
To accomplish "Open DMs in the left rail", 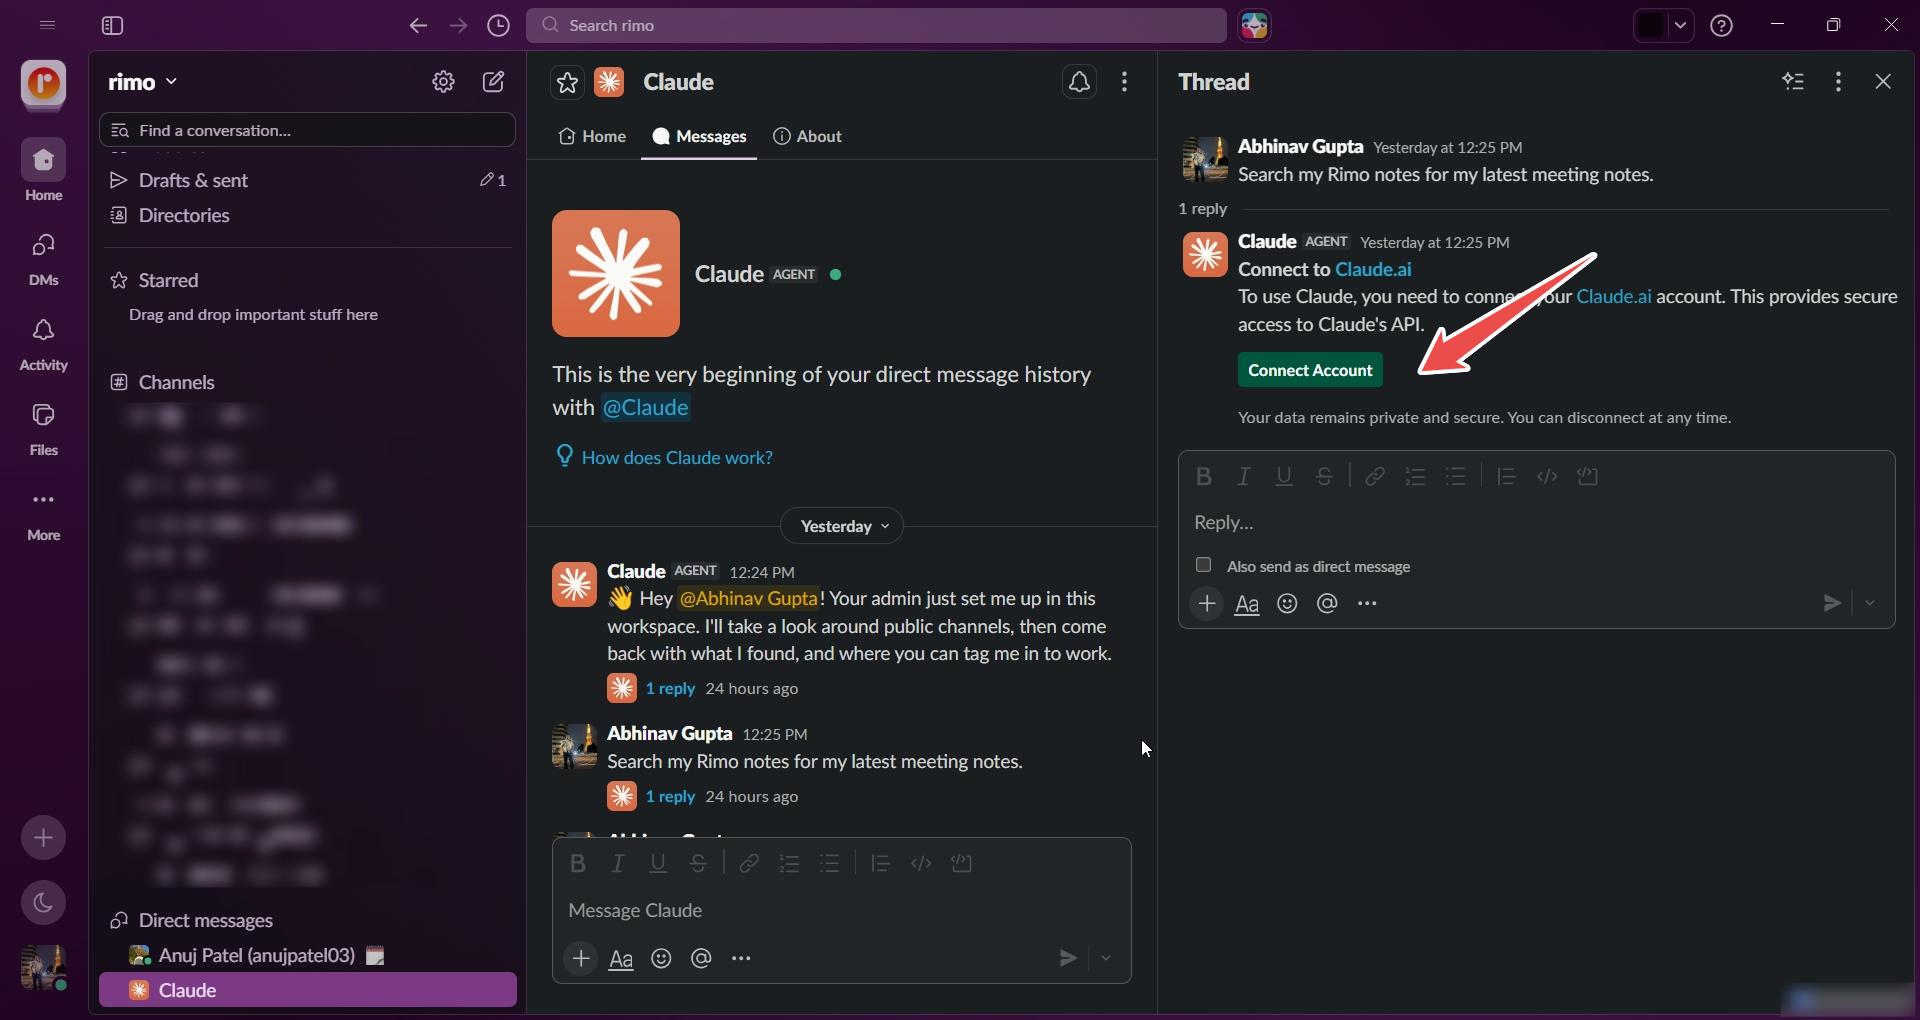I will click(x=43, y=258).
